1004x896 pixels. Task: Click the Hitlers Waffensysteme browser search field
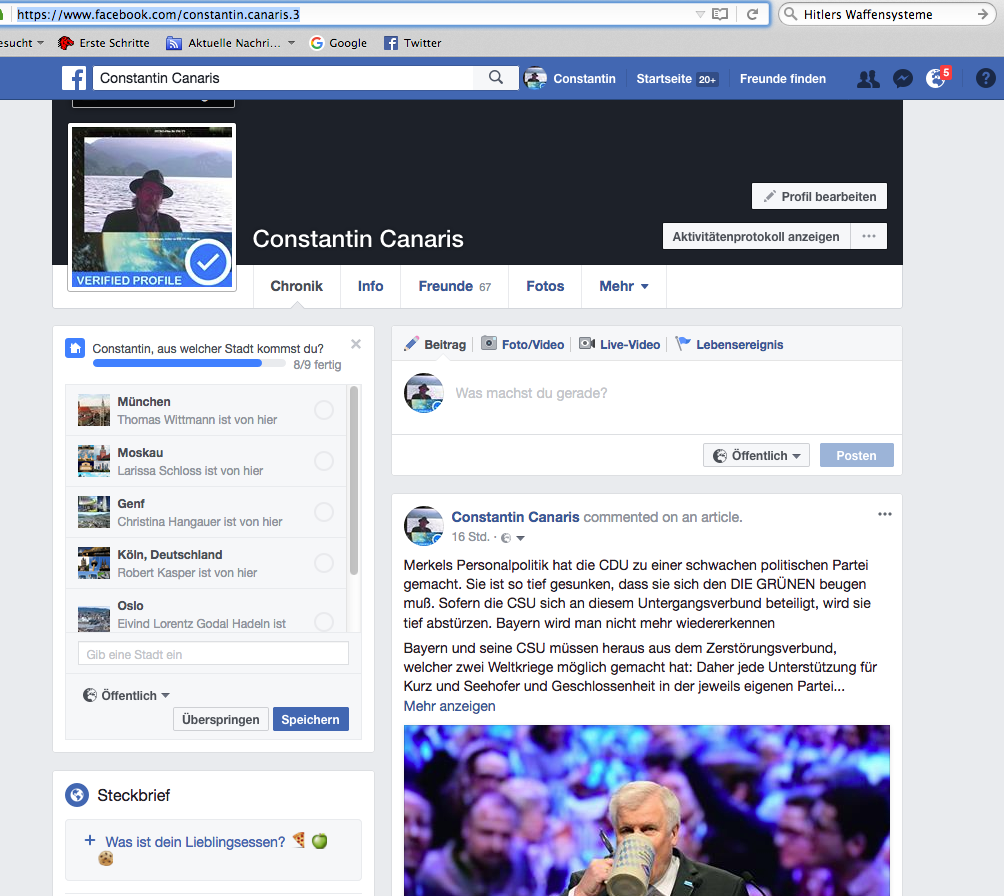886,14
